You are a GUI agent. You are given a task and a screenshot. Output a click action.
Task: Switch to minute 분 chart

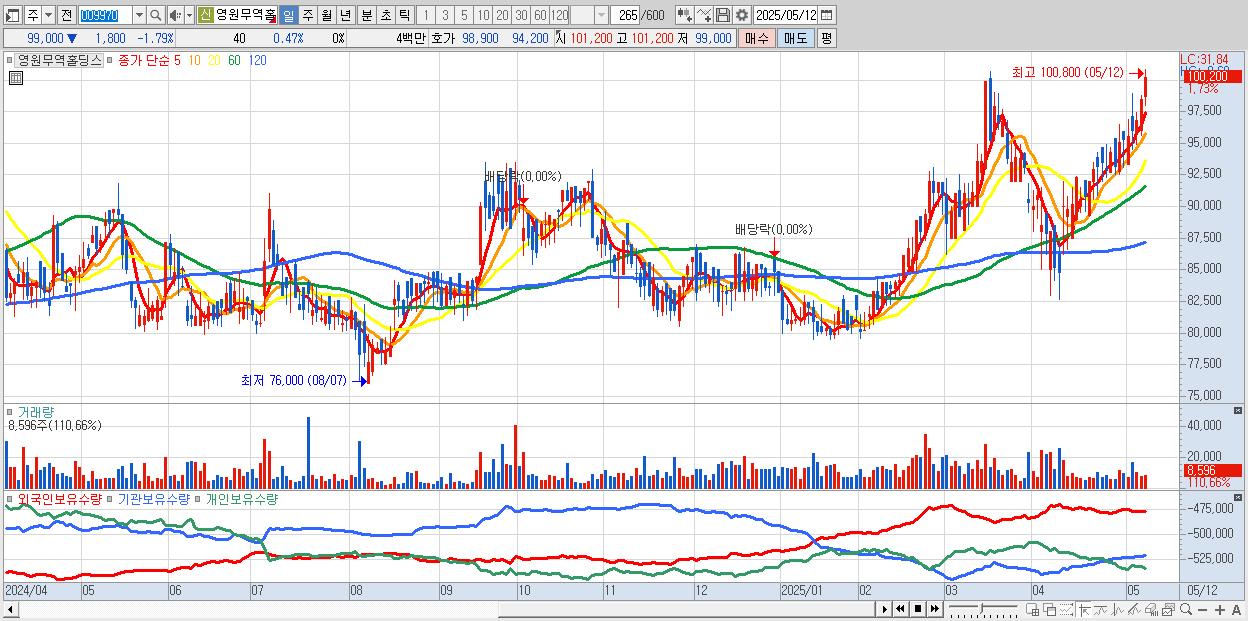[x=366, y=15]
